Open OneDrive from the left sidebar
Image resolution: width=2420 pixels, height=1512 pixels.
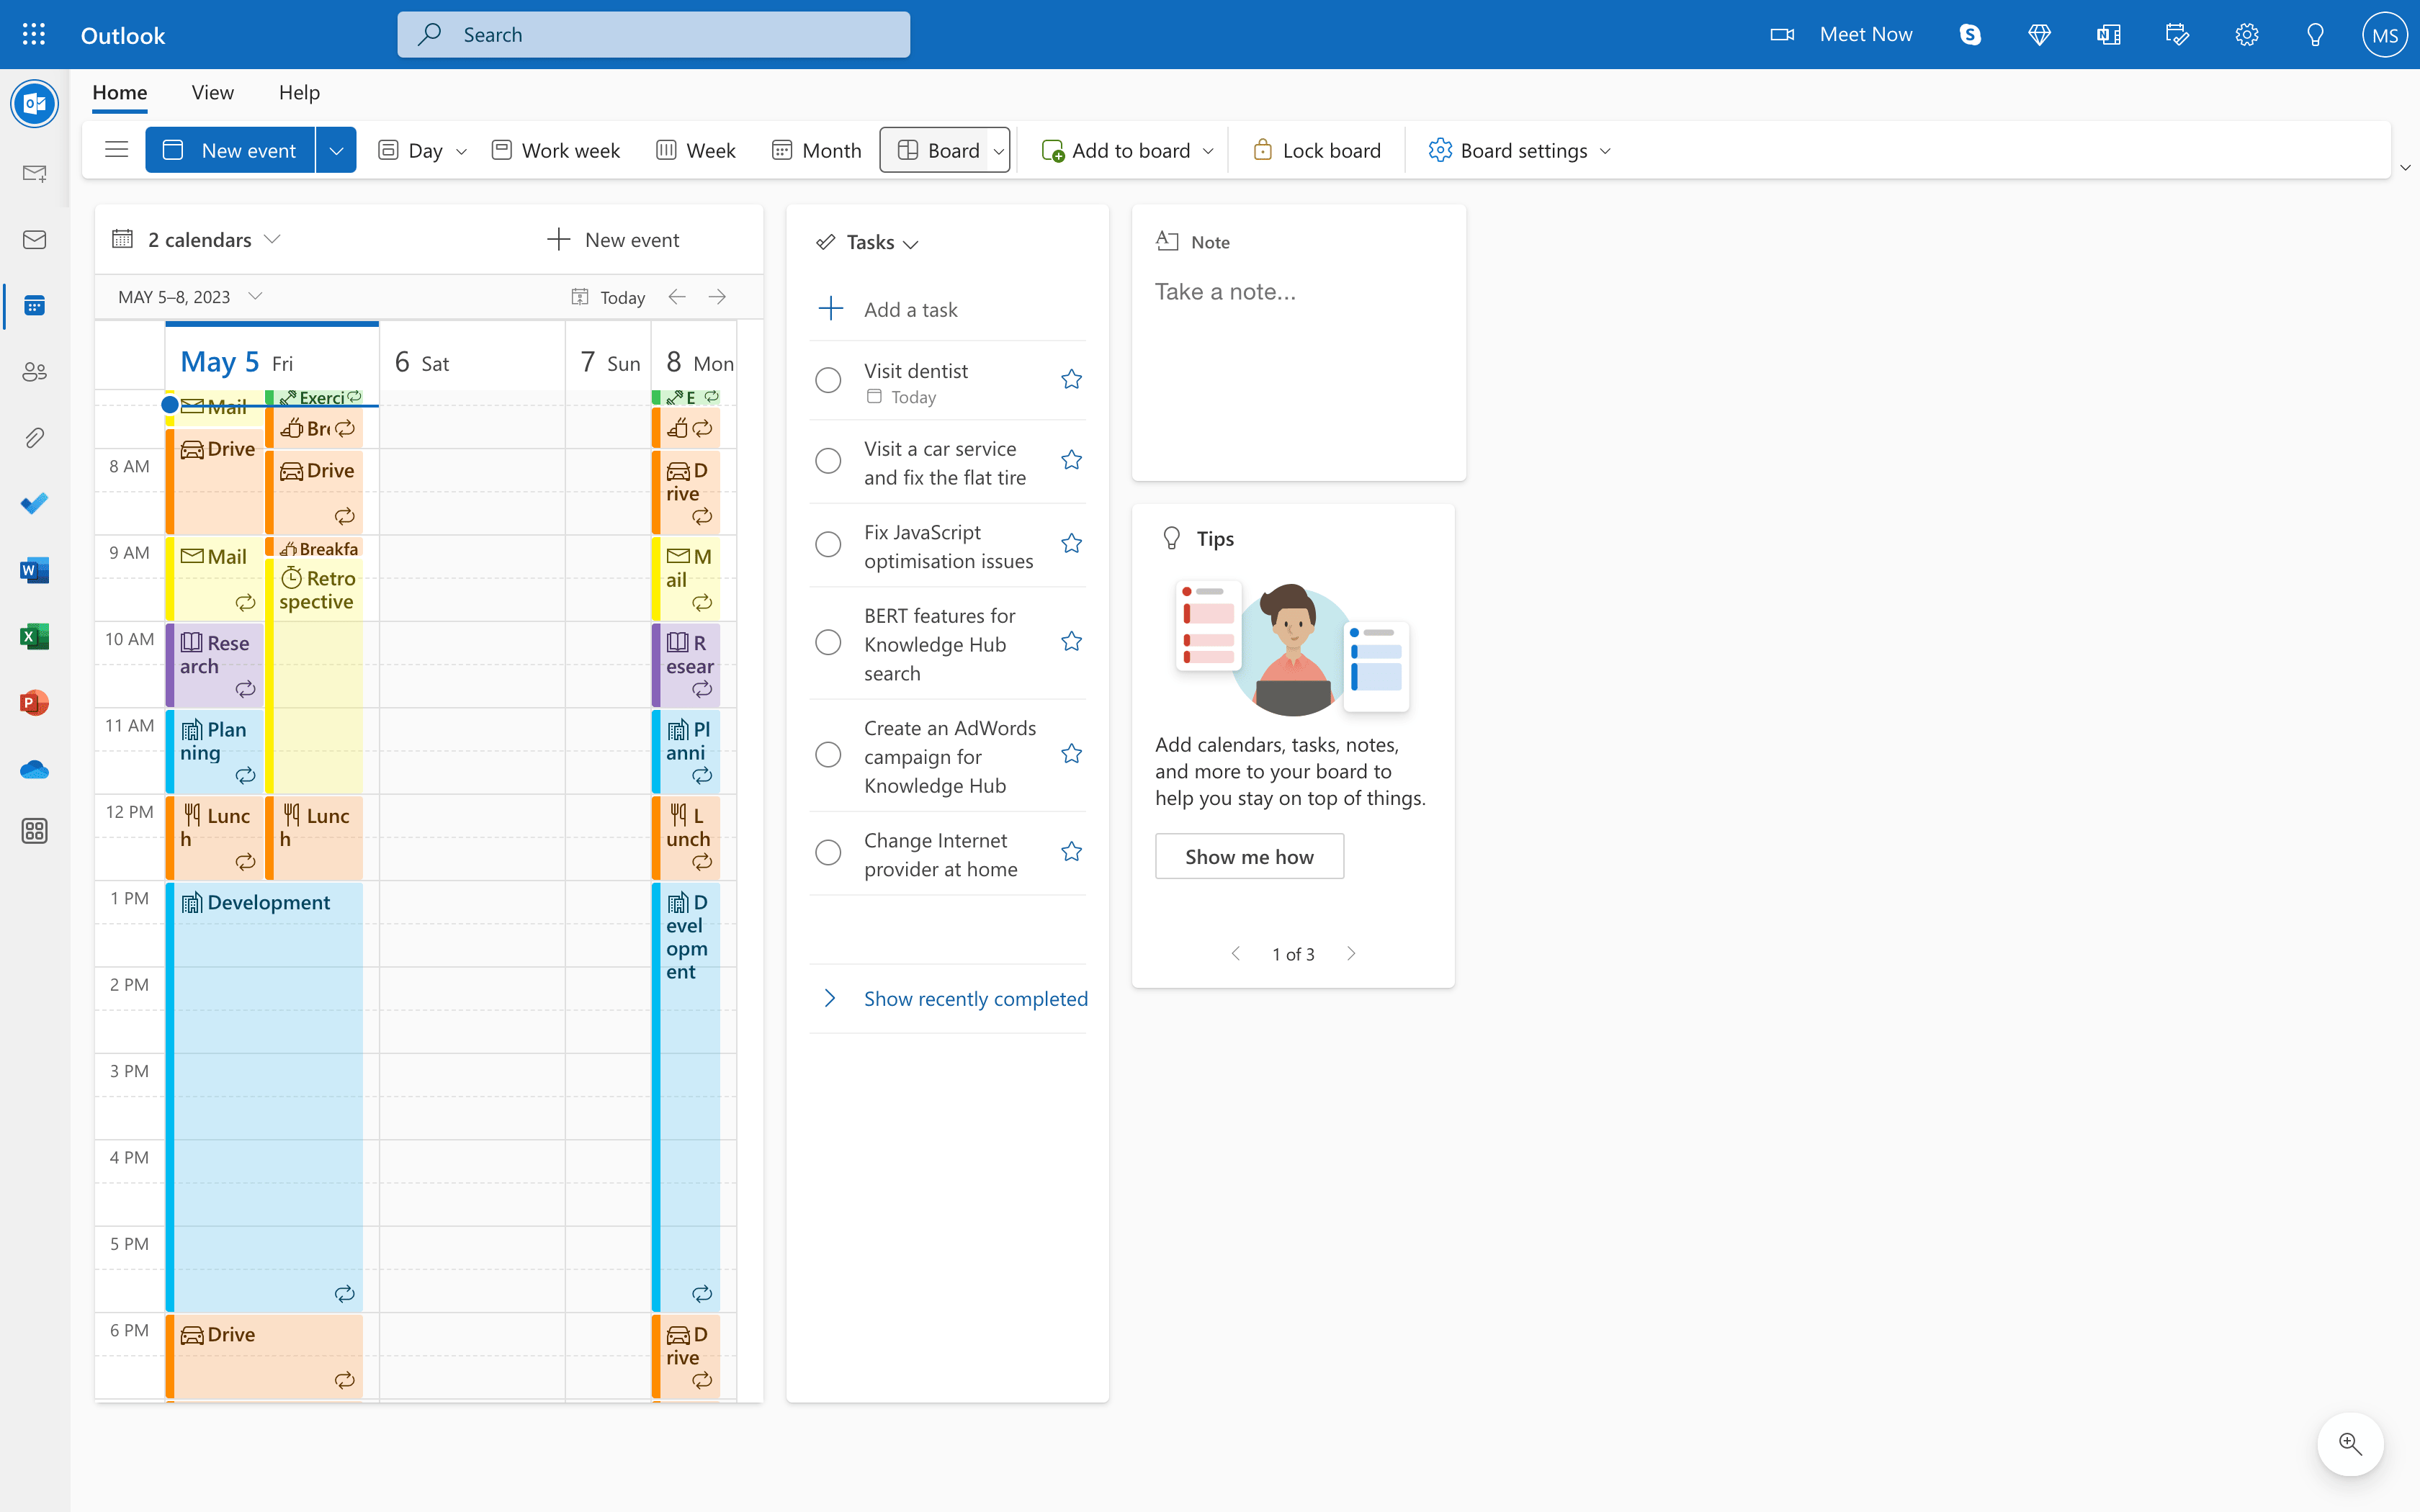[35, 769]
